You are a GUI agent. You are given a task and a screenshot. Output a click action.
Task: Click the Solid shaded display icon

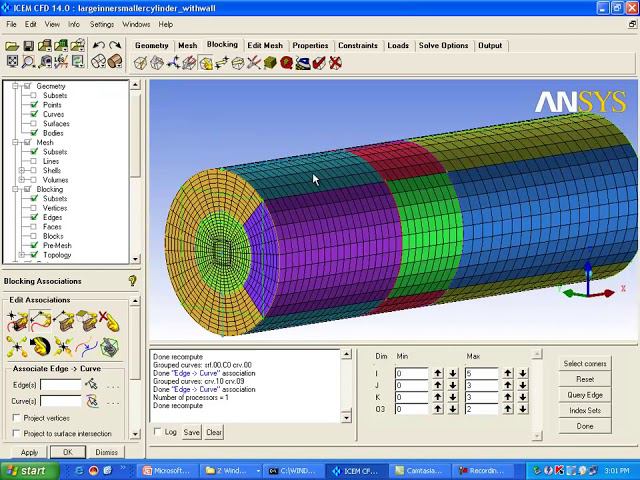point(115,62)
